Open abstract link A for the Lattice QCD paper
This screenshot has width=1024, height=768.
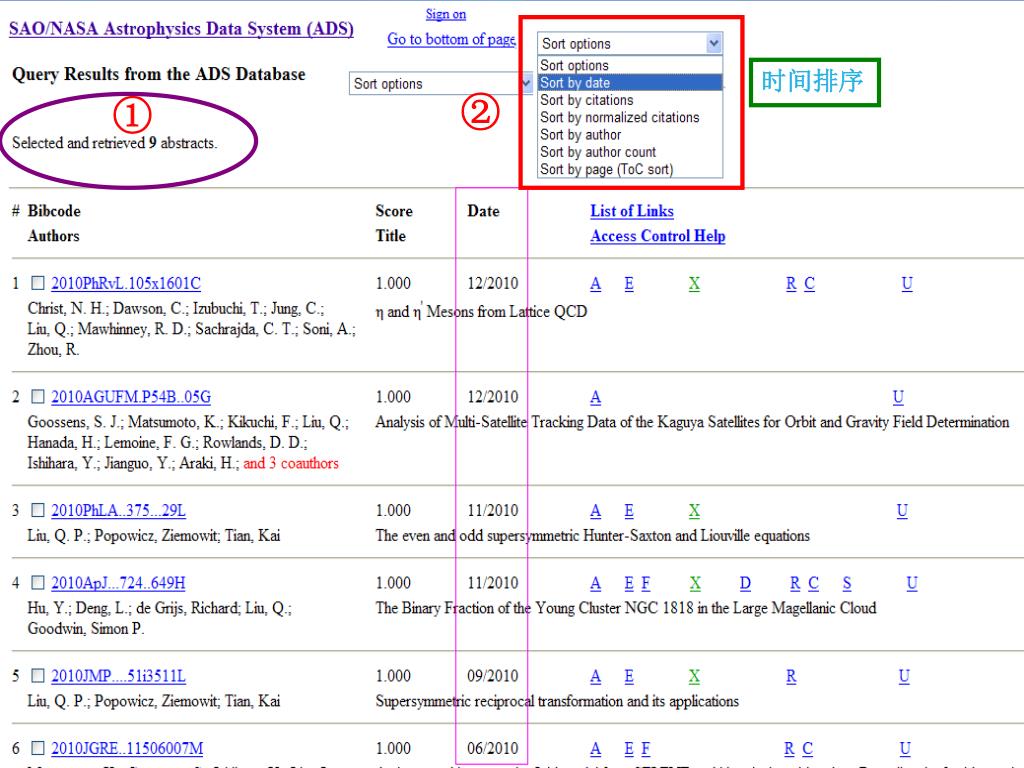pyautogui.click(x=596, y=283)
